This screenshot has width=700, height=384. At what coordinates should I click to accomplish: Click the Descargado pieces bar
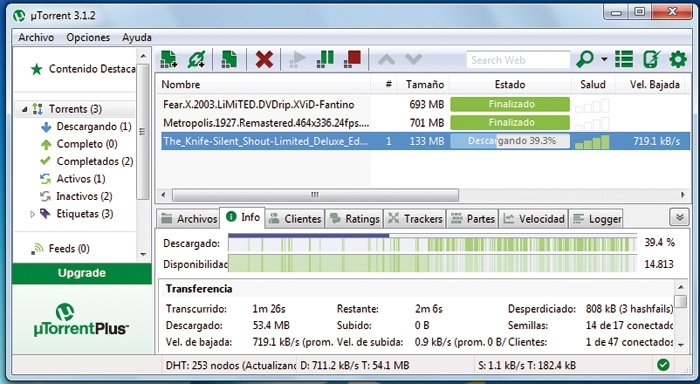pyautogui.click(x=432, y=244)
